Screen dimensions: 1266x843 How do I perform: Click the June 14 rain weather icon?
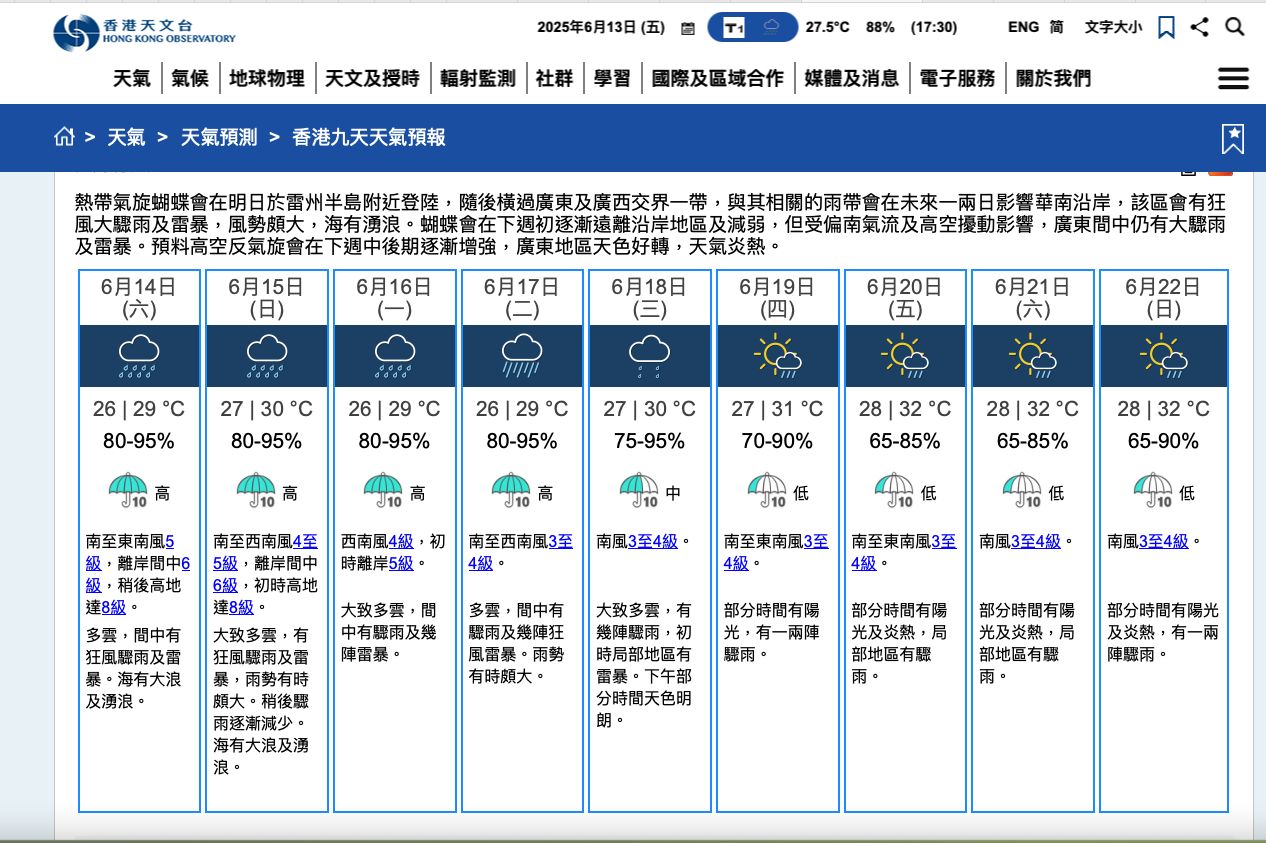click(x=139, y=356)
